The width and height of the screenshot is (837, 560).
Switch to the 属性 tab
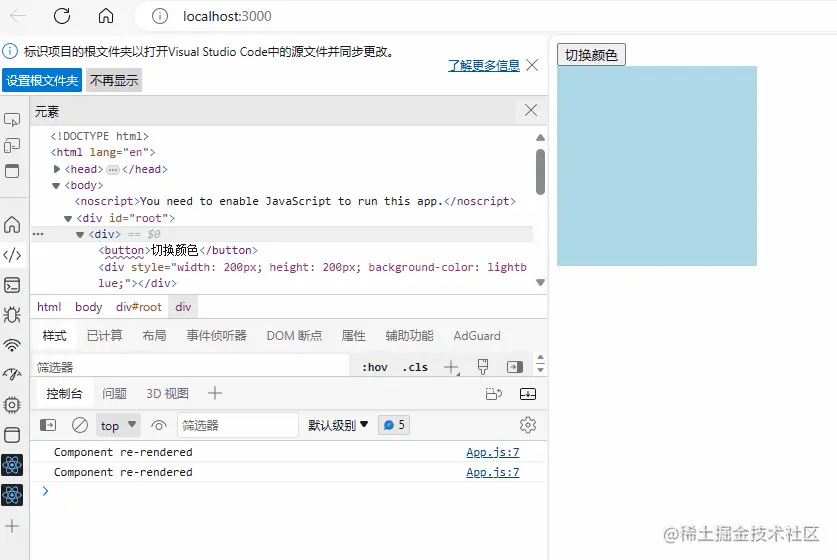tap(353, 336)
